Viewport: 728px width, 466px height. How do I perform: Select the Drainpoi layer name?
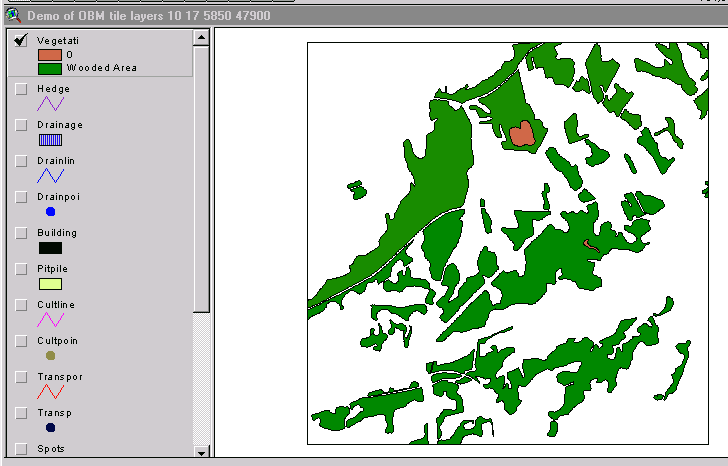click(x=58, y=197)
